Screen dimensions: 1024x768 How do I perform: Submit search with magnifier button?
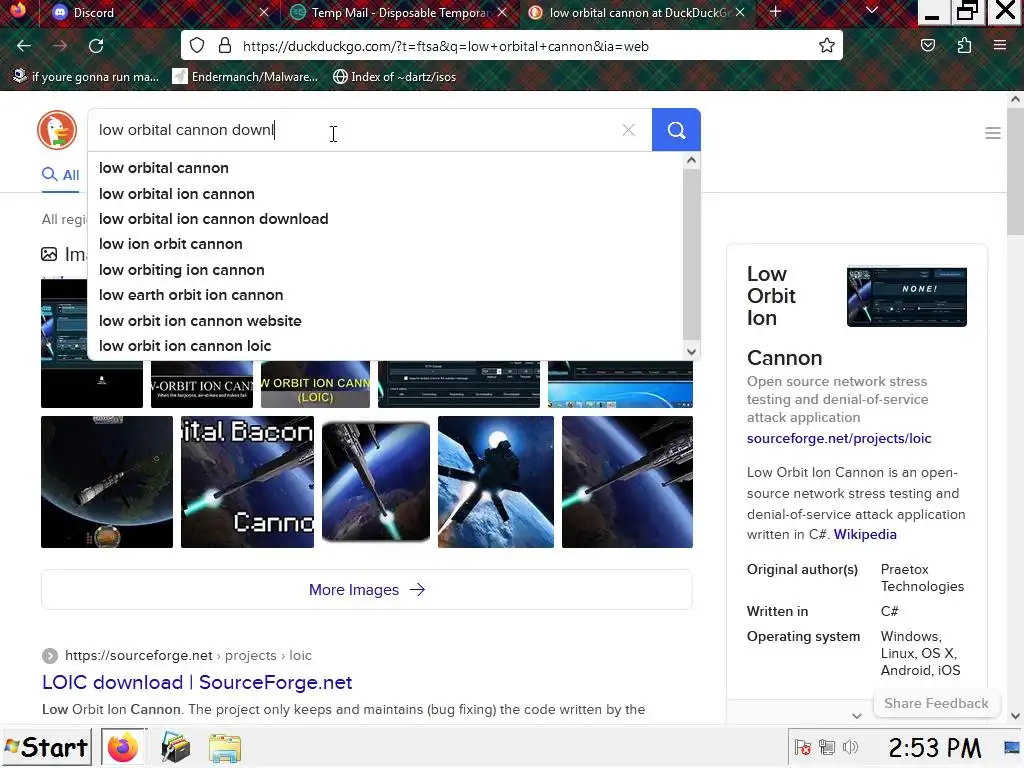coord(677,130)
